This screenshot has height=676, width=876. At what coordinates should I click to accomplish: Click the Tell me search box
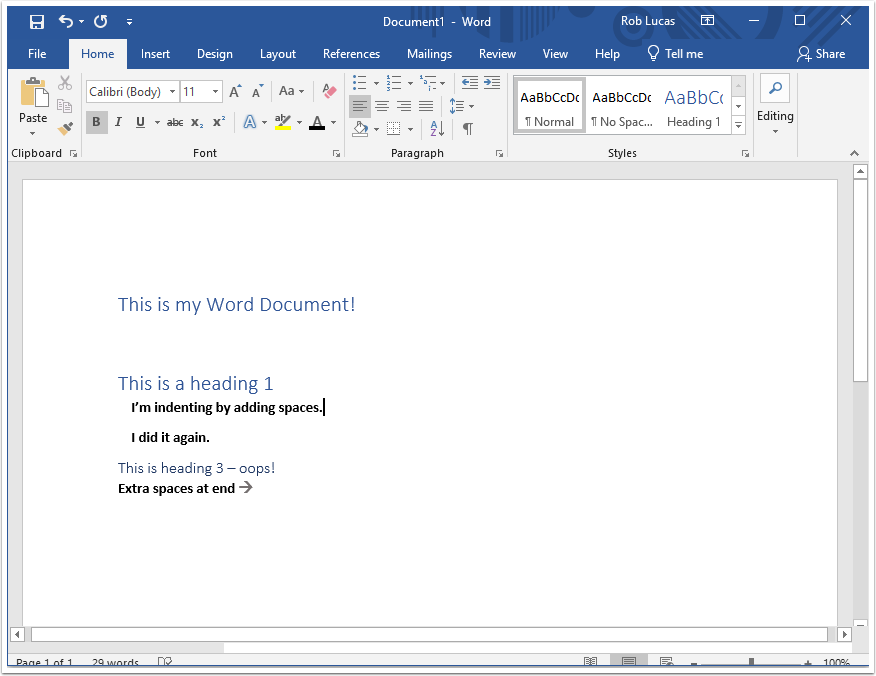[675, 54]
